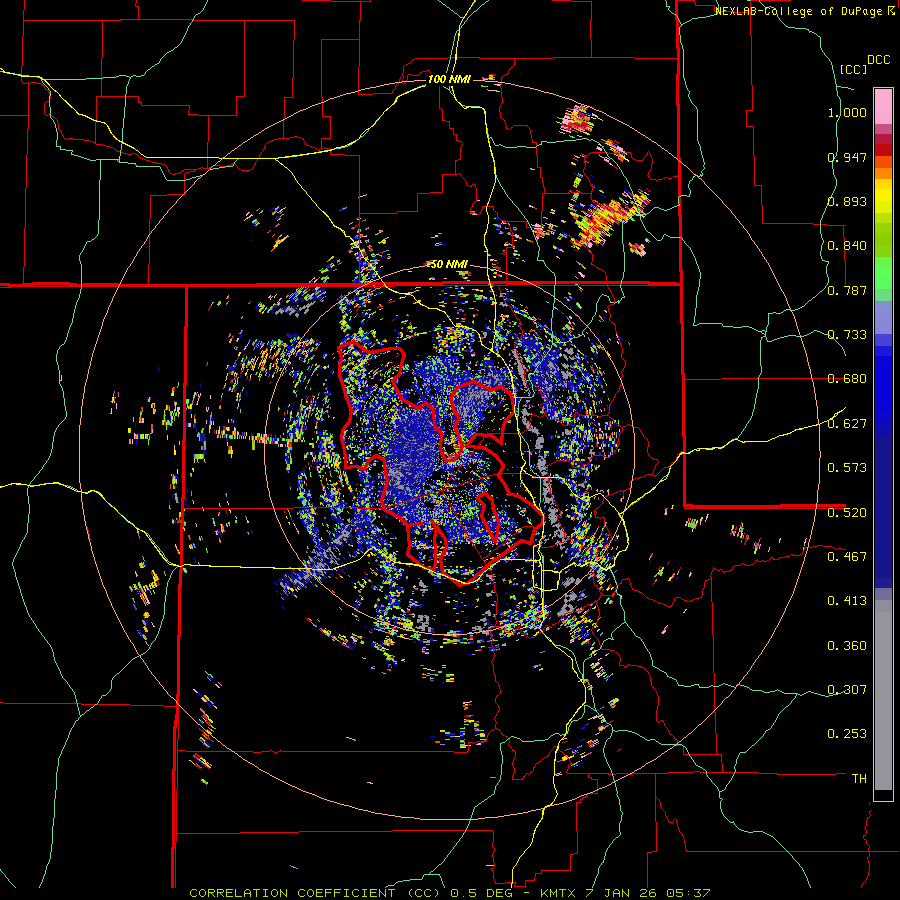
Task: Click the 0.947 scale value
Action: 847,157
